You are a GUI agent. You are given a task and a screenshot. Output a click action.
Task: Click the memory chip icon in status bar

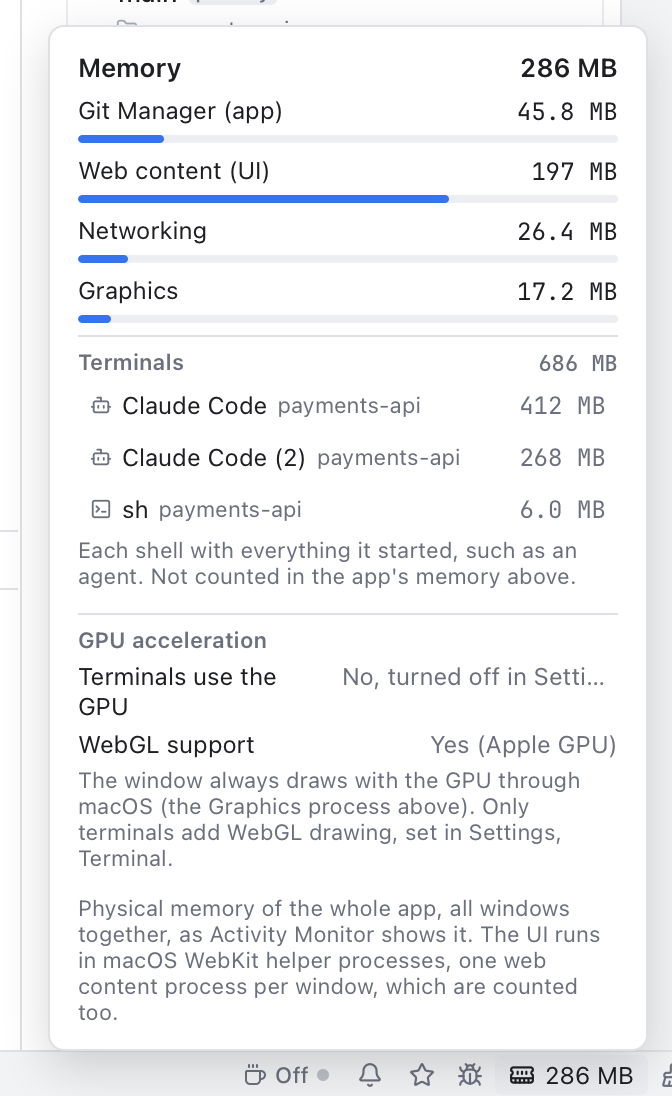click(522, 1074)
